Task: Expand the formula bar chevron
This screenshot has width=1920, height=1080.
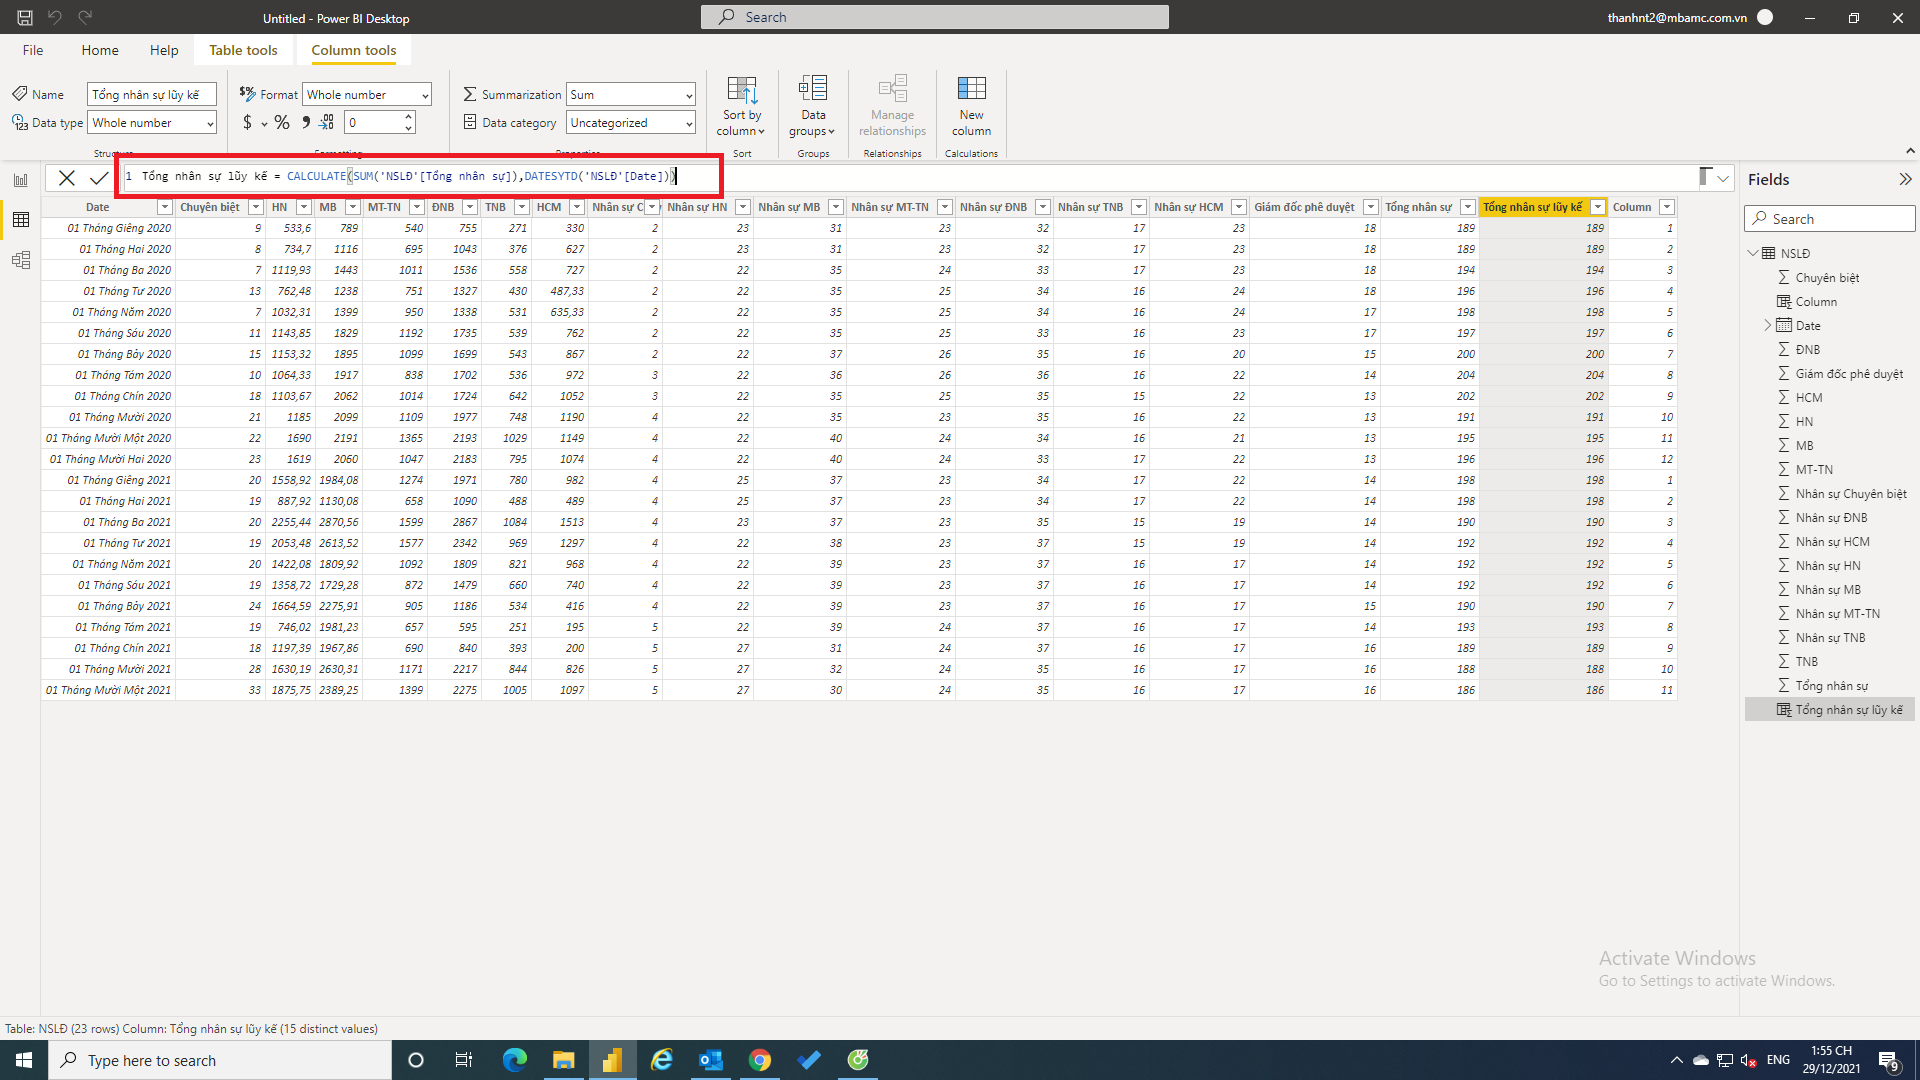Action: click(1723, 178)
